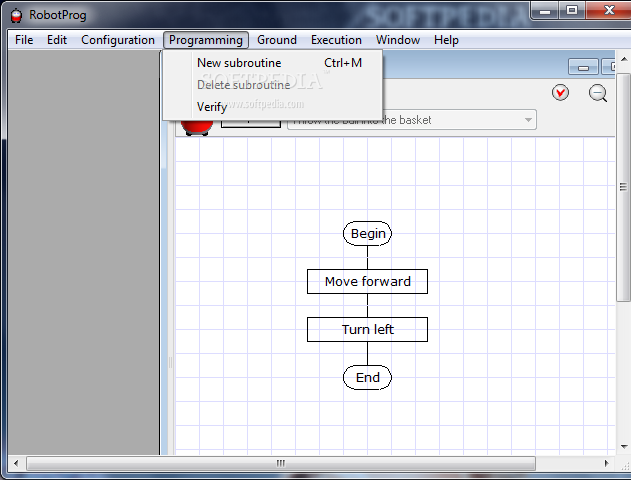This screenshot has height=480, width=631.
Task: Open the Execution menu
Action: point(336,40)
